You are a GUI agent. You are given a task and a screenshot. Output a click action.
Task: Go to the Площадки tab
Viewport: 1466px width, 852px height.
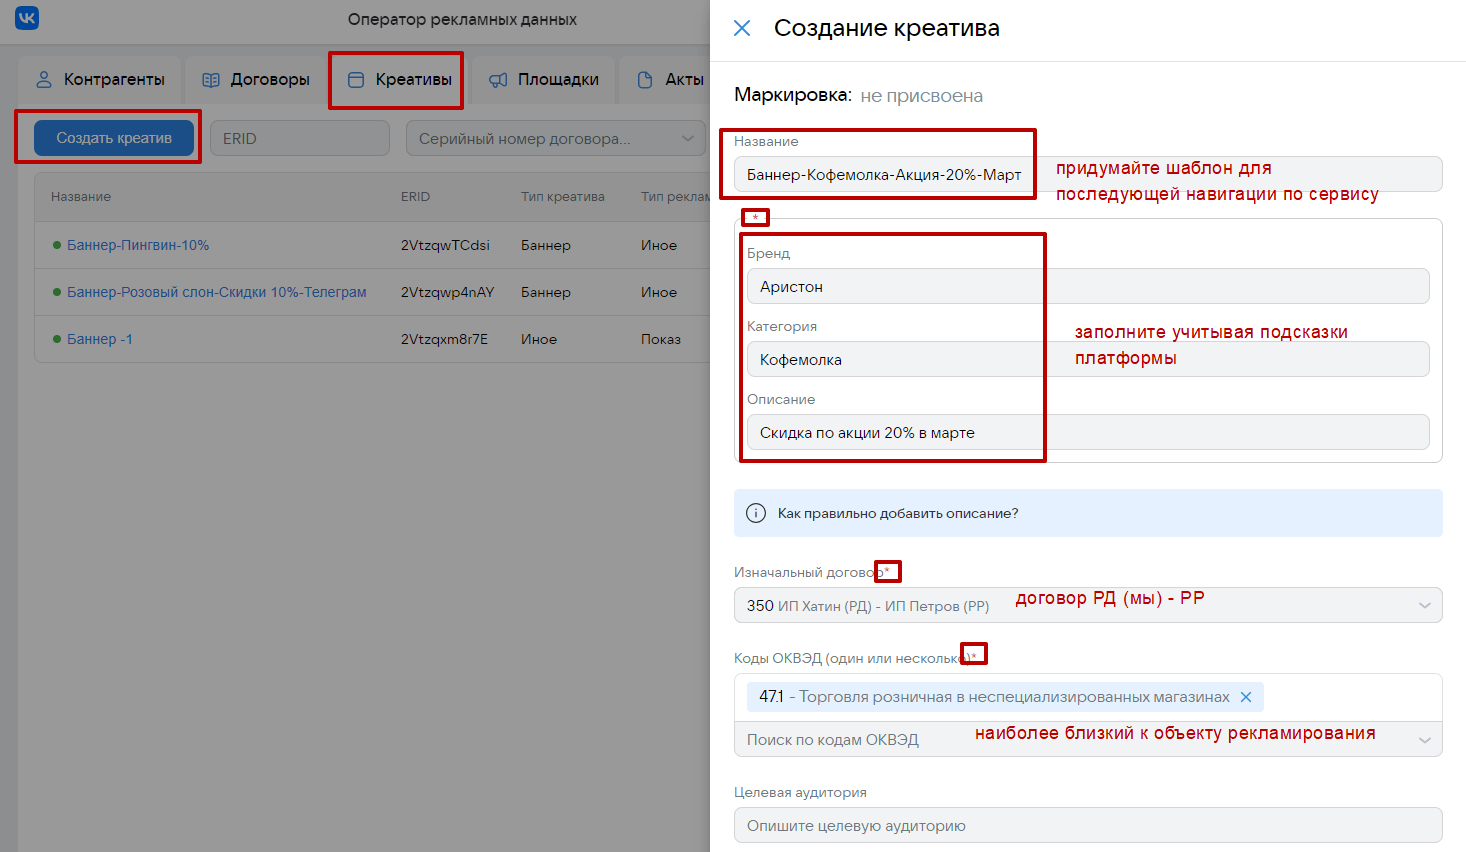coord(544,80)
